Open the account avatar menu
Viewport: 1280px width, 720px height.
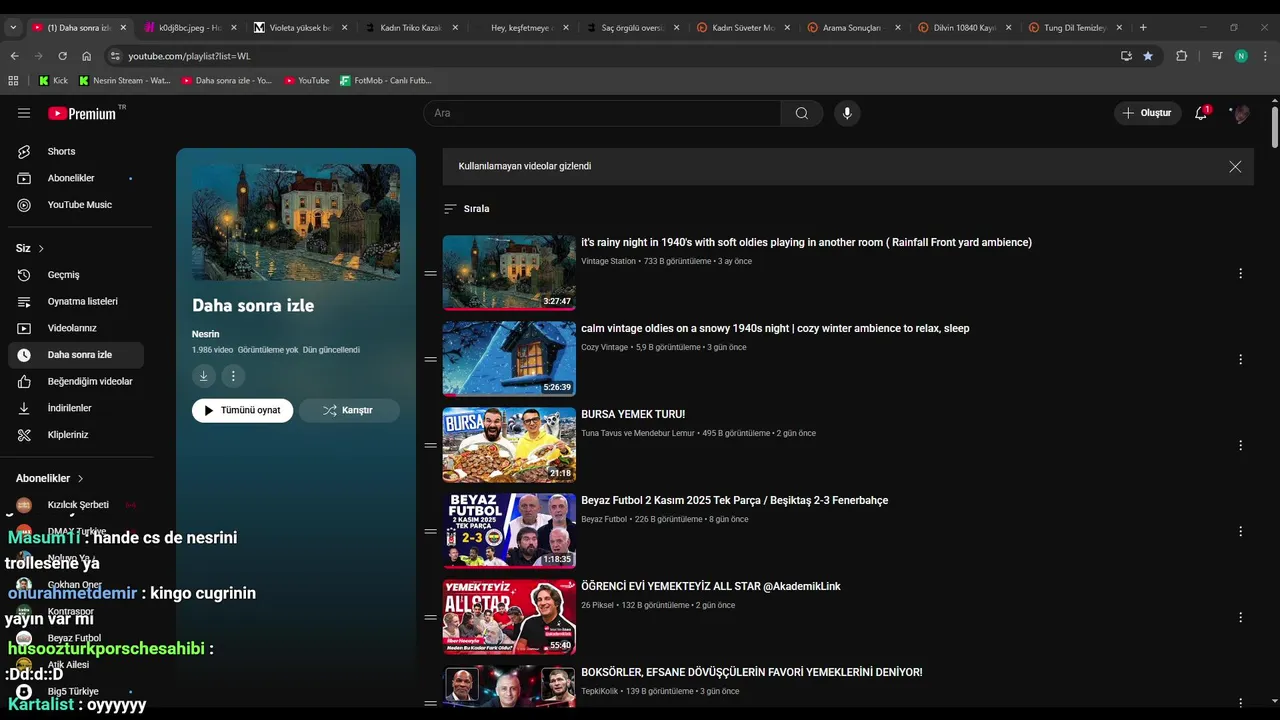1241,113
